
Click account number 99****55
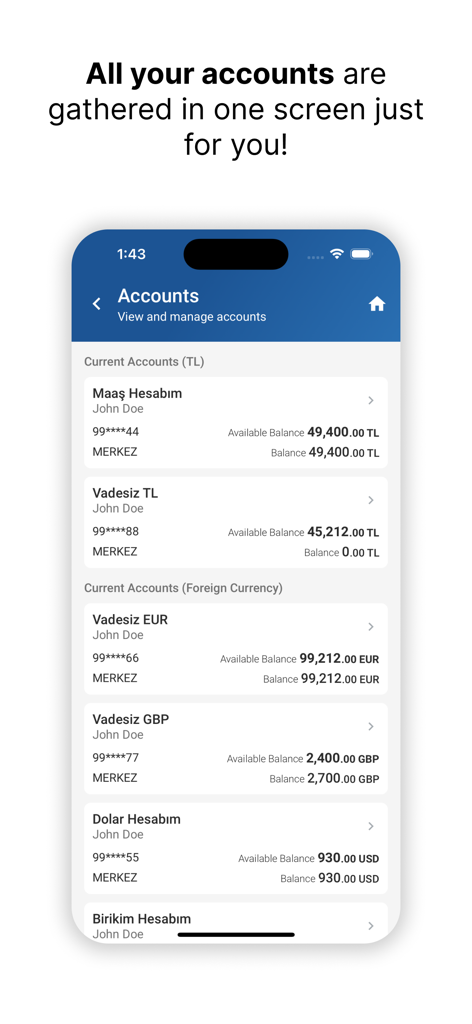click(x=116, y=857)
